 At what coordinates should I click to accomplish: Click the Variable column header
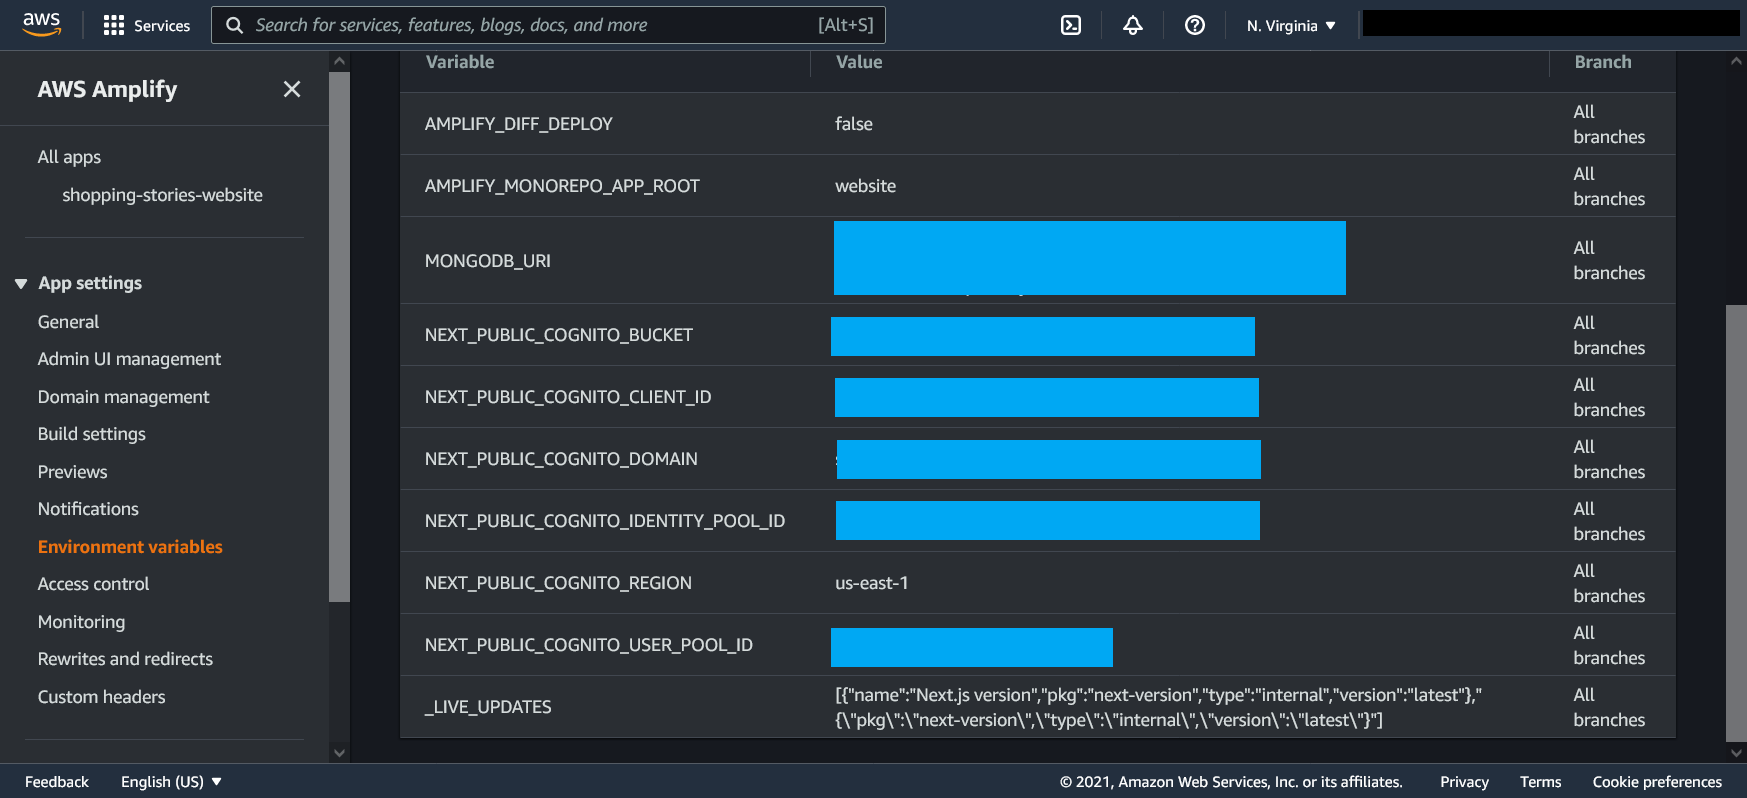coord(460,62)
